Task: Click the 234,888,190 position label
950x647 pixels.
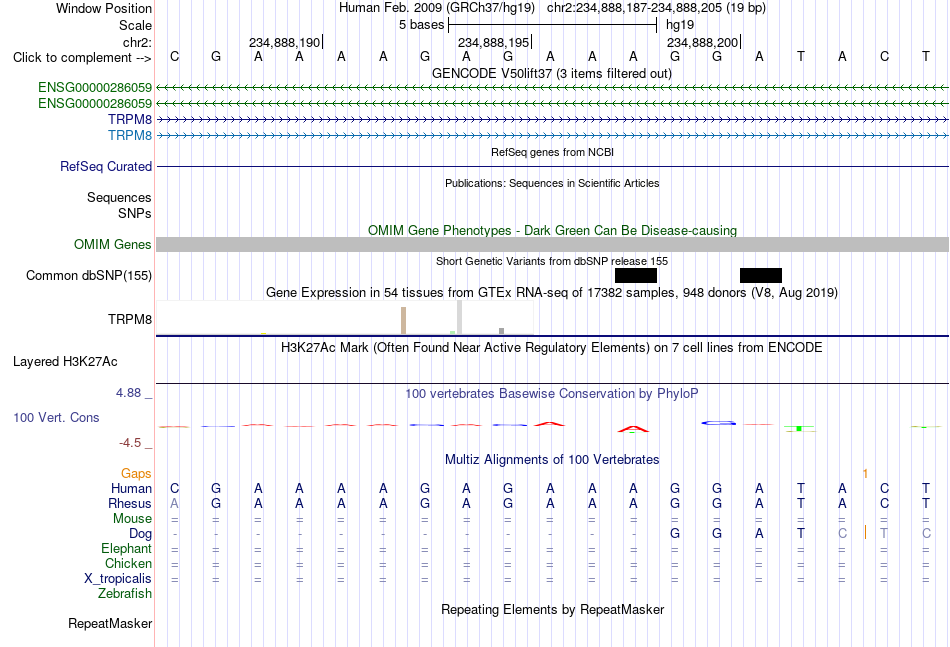Action: tap(284, 42)
